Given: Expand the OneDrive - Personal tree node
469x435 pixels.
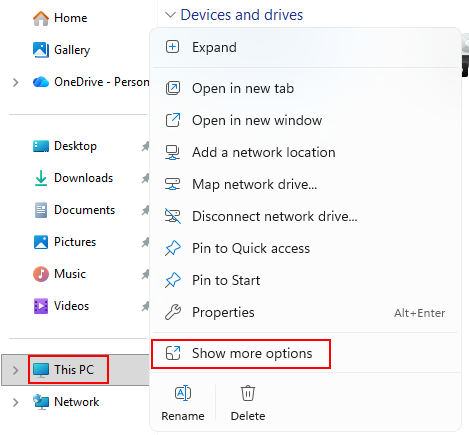Looking at the screenshot, I should point(15,82).
